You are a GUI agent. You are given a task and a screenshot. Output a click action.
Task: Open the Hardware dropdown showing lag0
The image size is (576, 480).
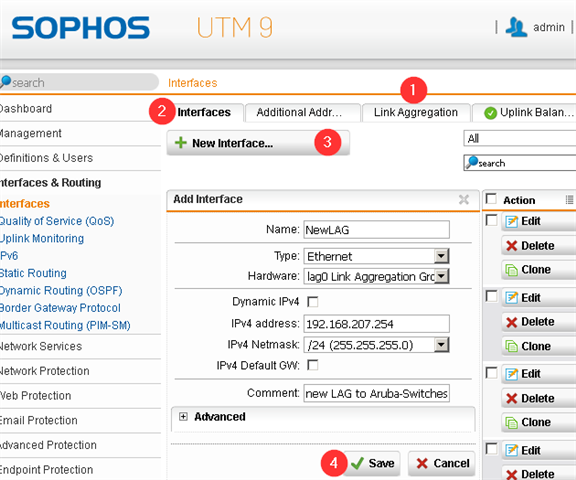click(x=376, y=276)
